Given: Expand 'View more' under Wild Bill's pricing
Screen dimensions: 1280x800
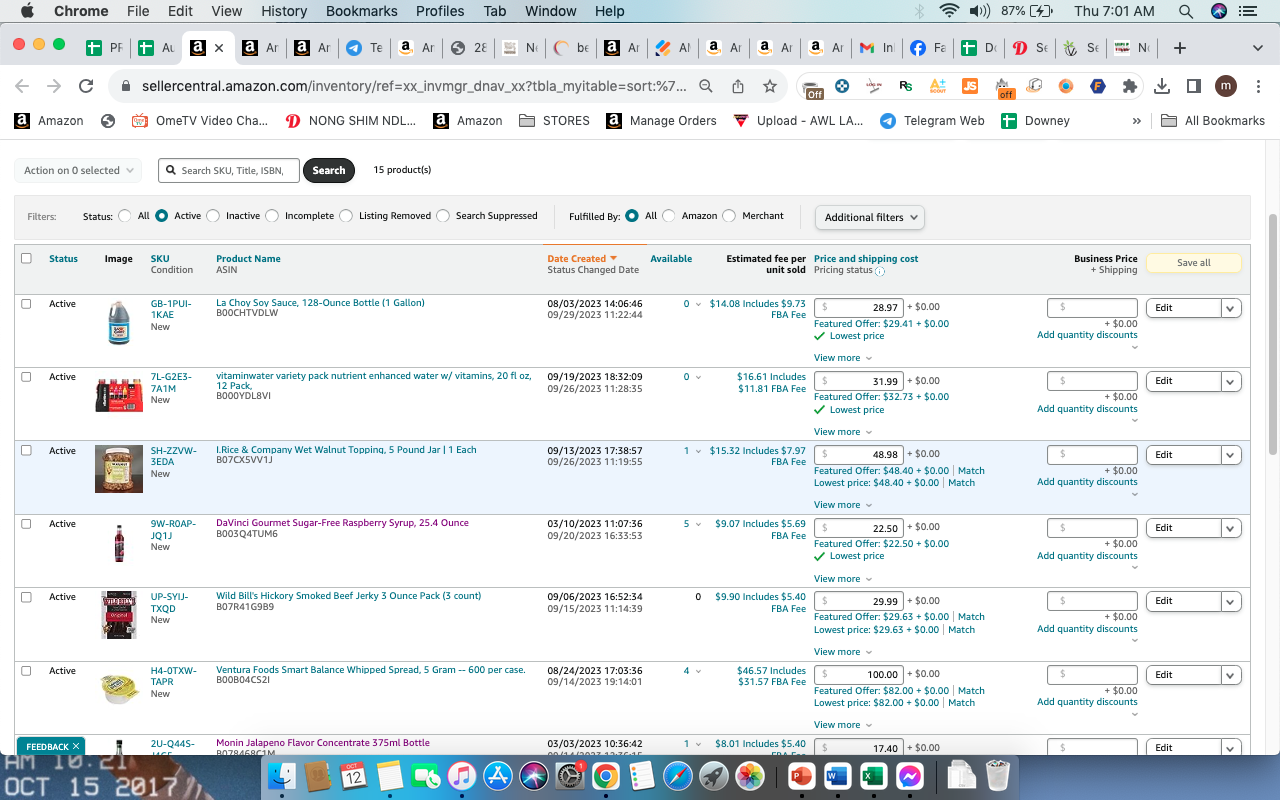Looking at the screenshot, I should click(x=842, y=652).
